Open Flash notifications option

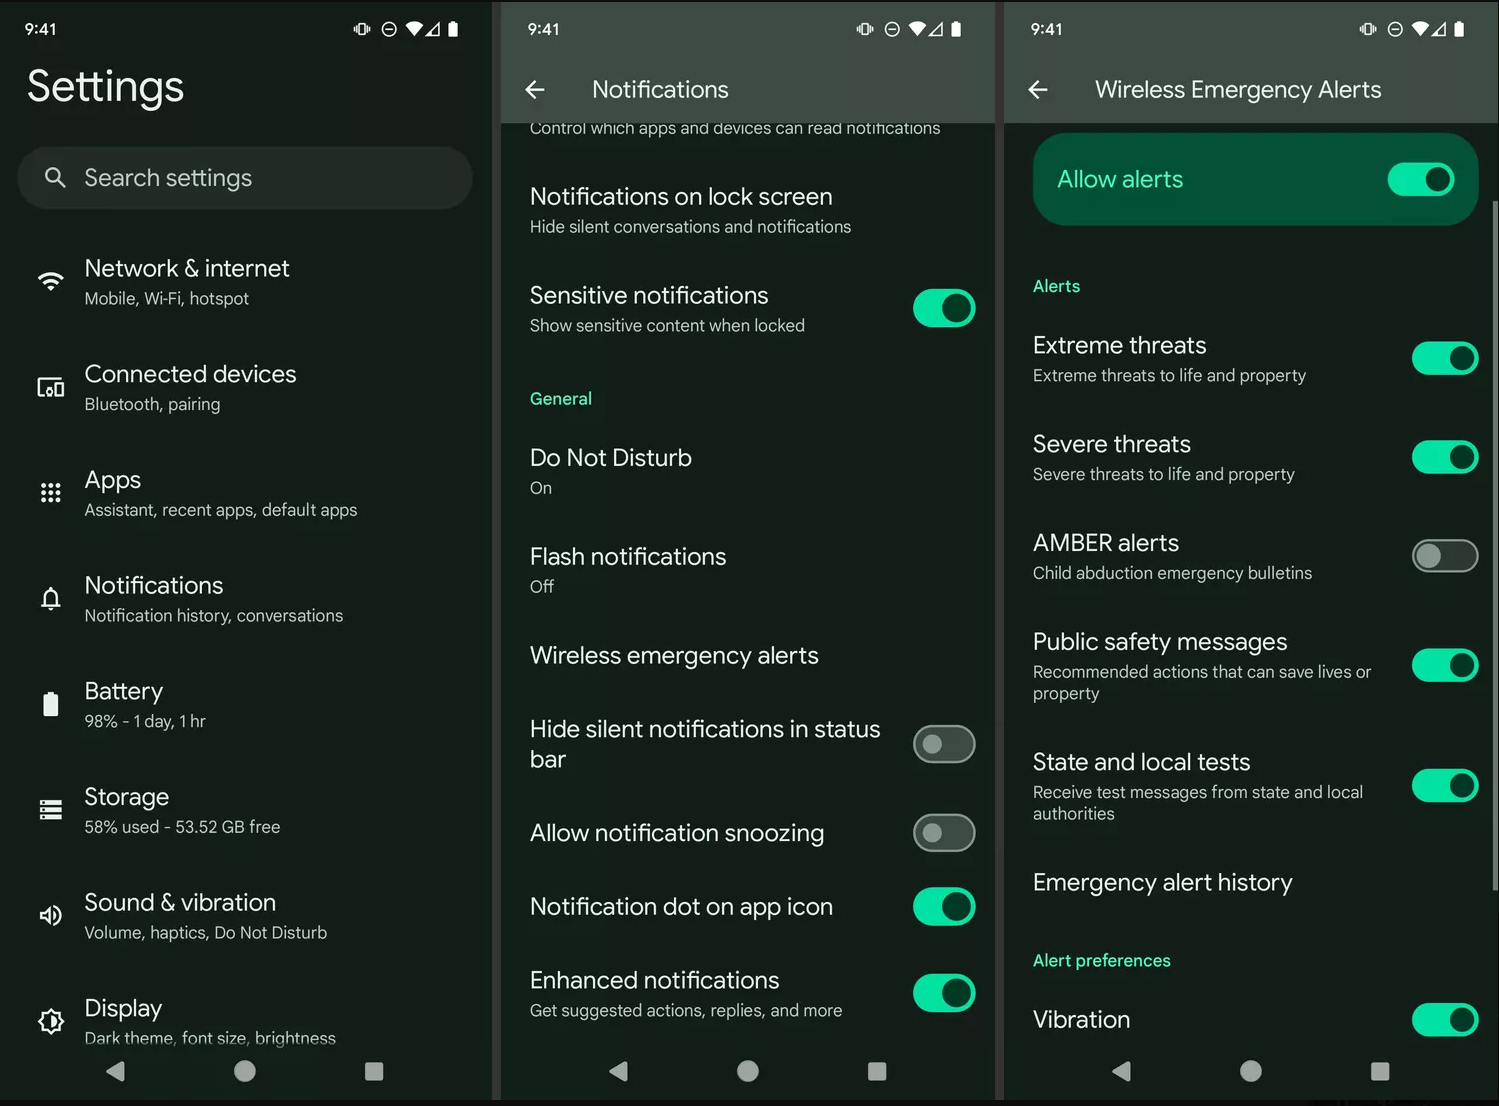[628, 570]
